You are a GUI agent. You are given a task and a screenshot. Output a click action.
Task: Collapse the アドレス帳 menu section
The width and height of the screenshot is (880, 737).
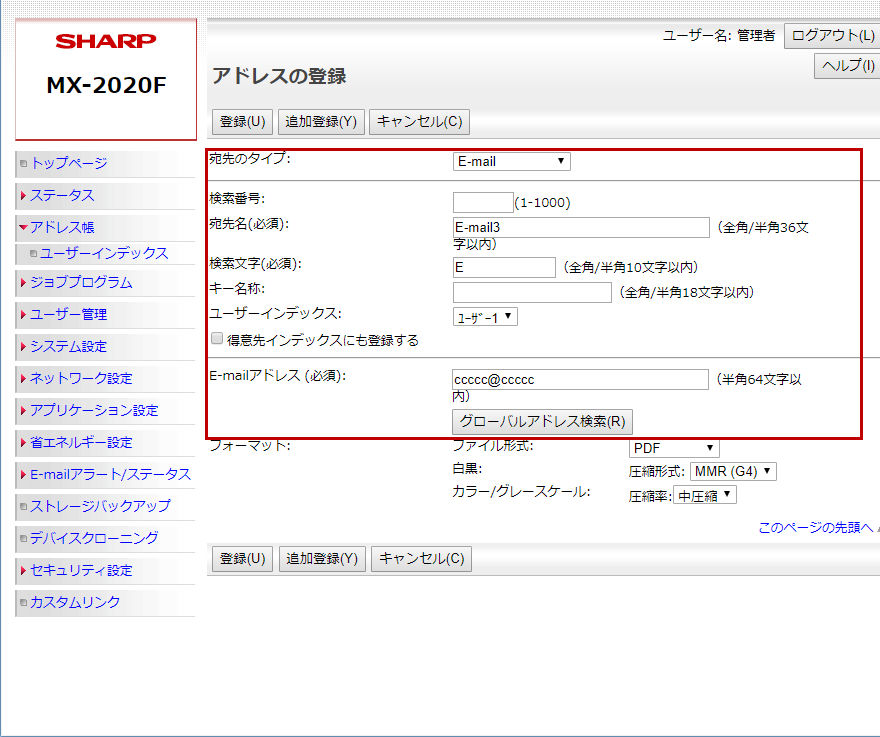point(23,227)
